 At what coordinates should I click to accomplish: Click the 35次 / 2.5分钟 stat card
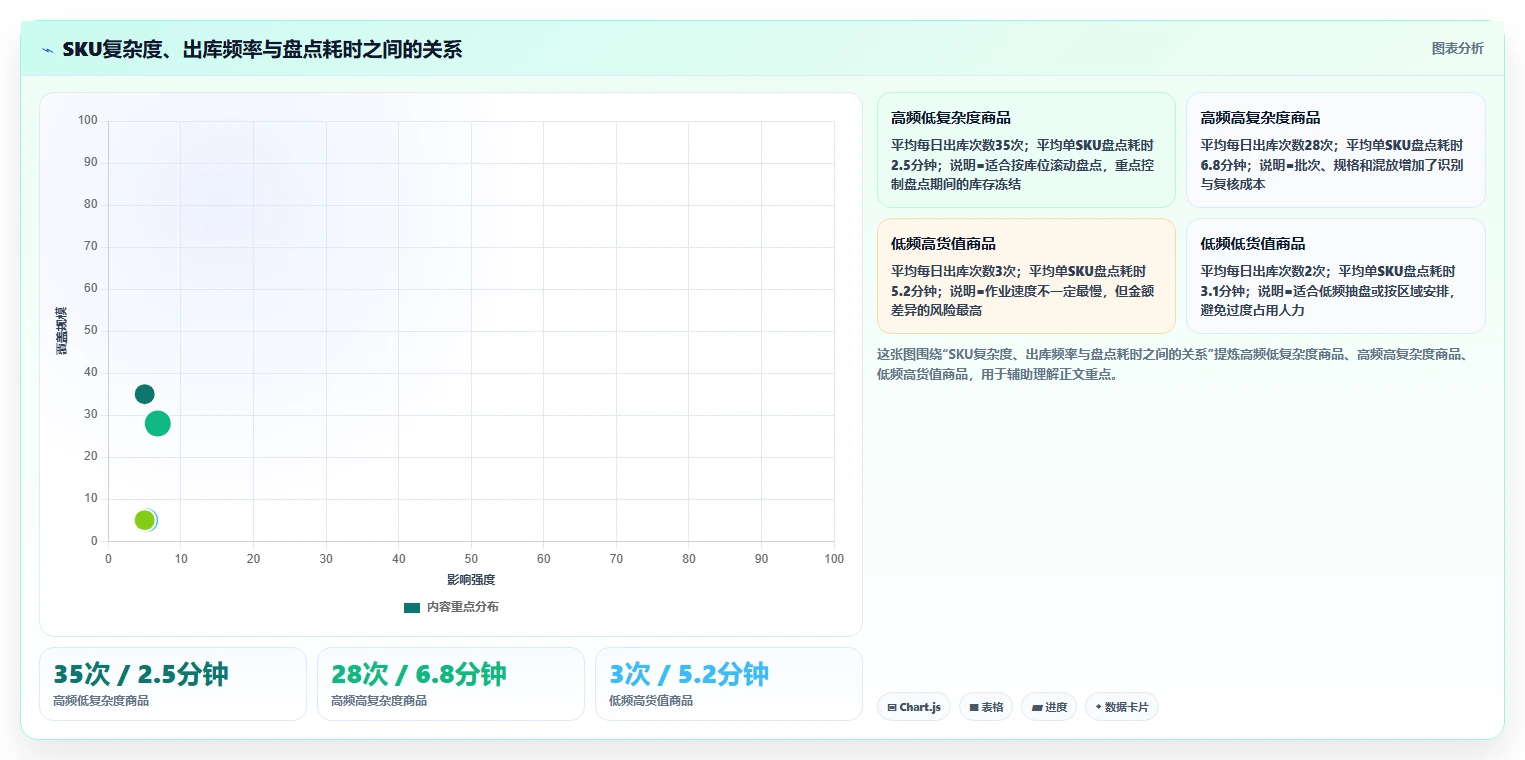(173, 684)
